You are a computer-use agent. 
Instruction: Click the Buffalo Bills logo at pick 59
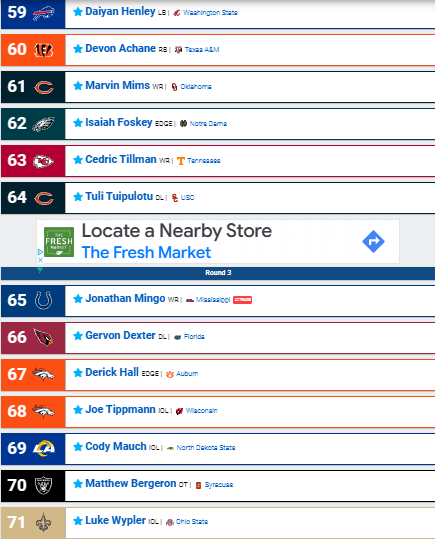(43, 13)
